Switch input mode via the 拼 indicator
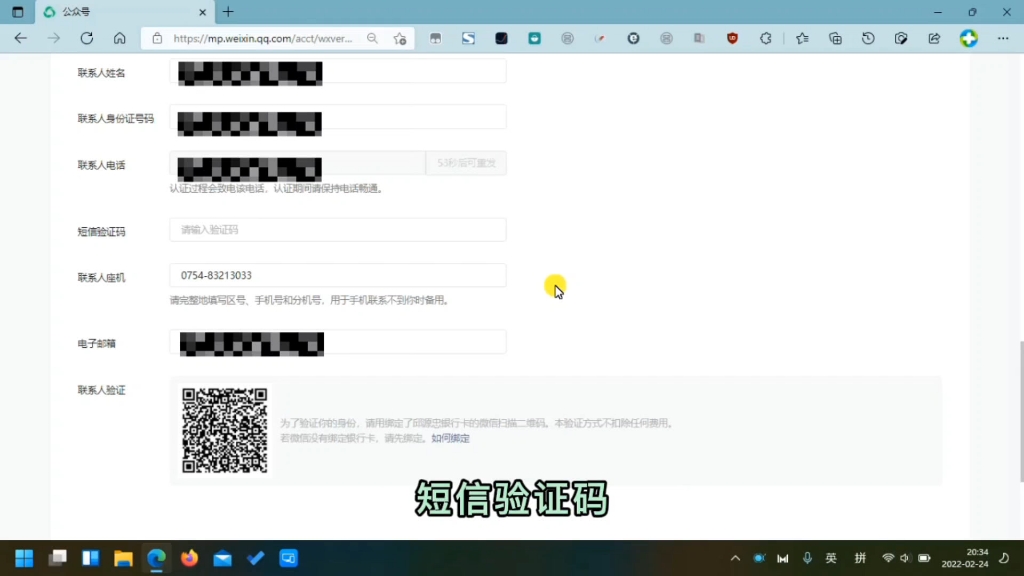Screen dimensions: 1024x576 (859, 558)
